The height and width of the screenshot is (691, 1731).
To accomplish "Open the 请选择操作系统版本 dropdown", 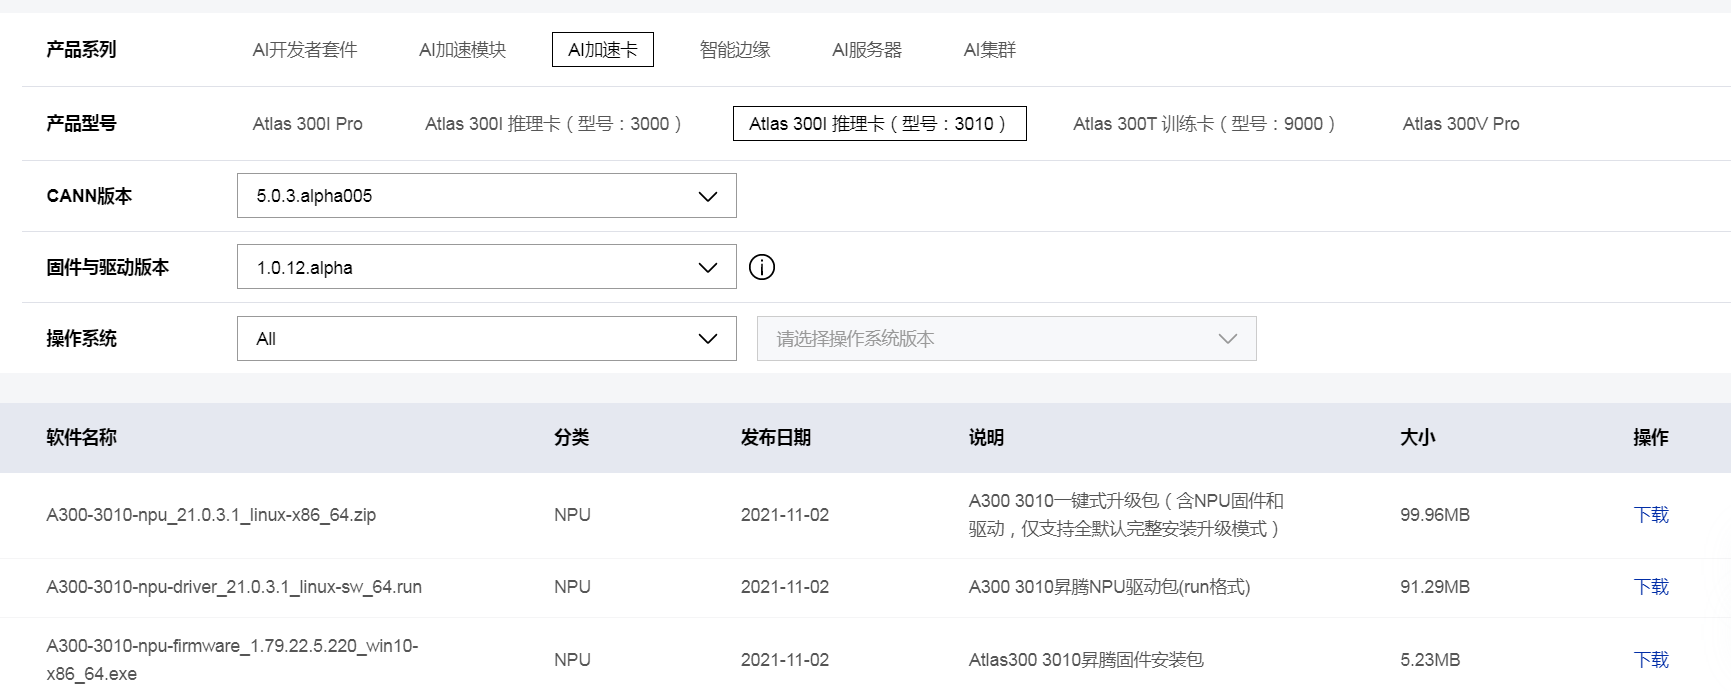I will pos(1006,339).
